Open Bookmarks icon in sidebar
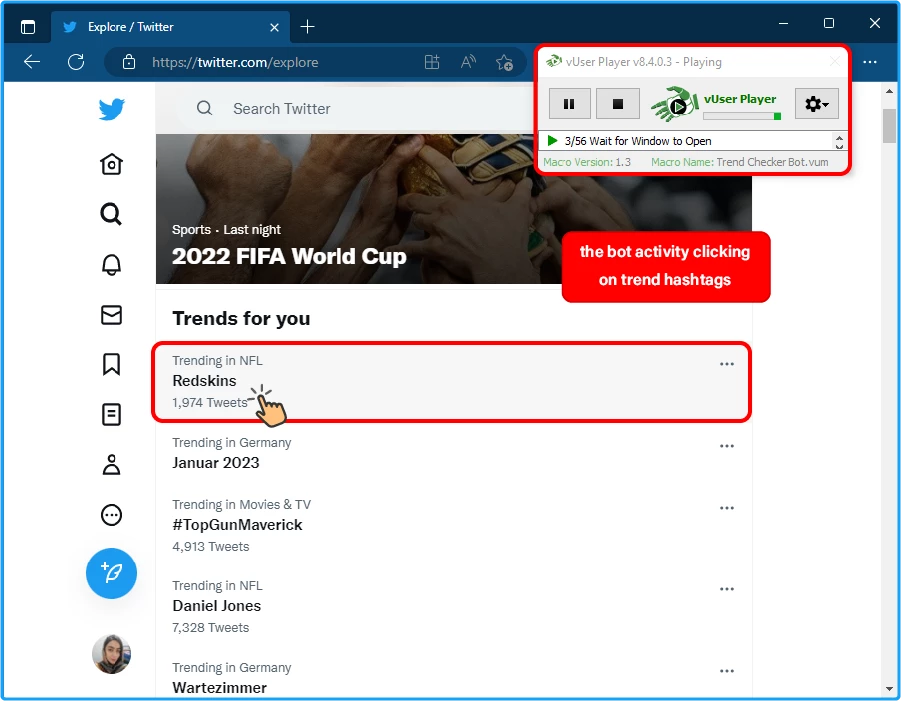Viewport: 901px width, 701px height. pyautogui.click(x=111, y=364)
